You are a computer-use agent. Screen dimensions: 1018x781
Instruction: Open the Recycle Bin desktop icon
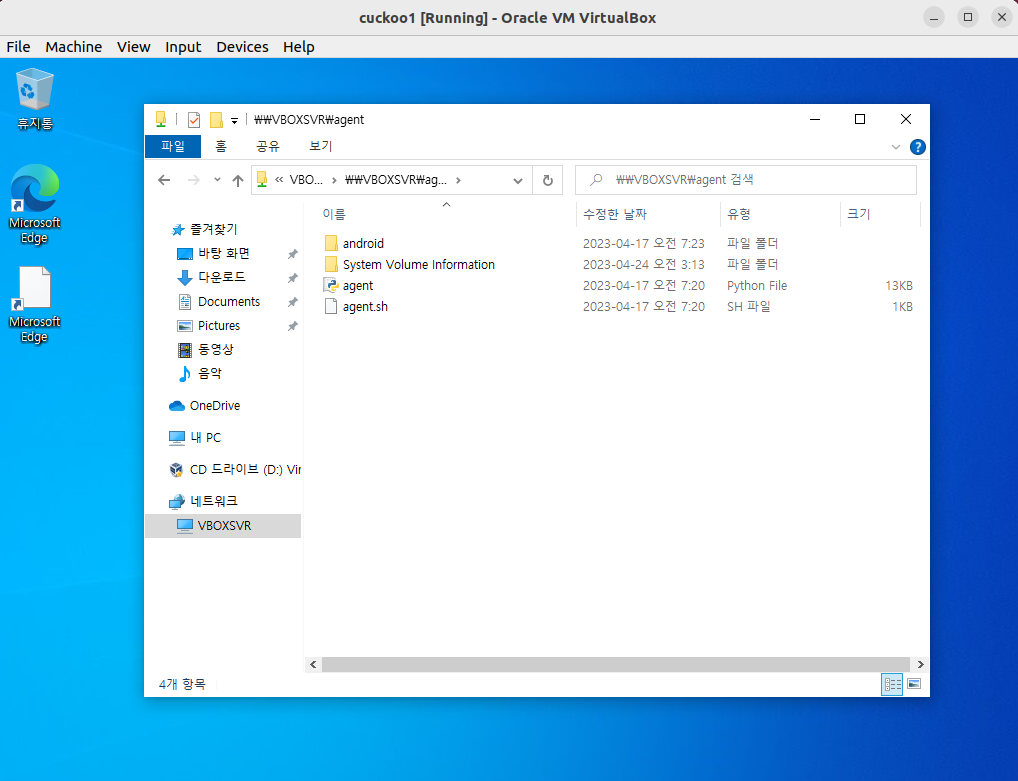click(34, 98)
